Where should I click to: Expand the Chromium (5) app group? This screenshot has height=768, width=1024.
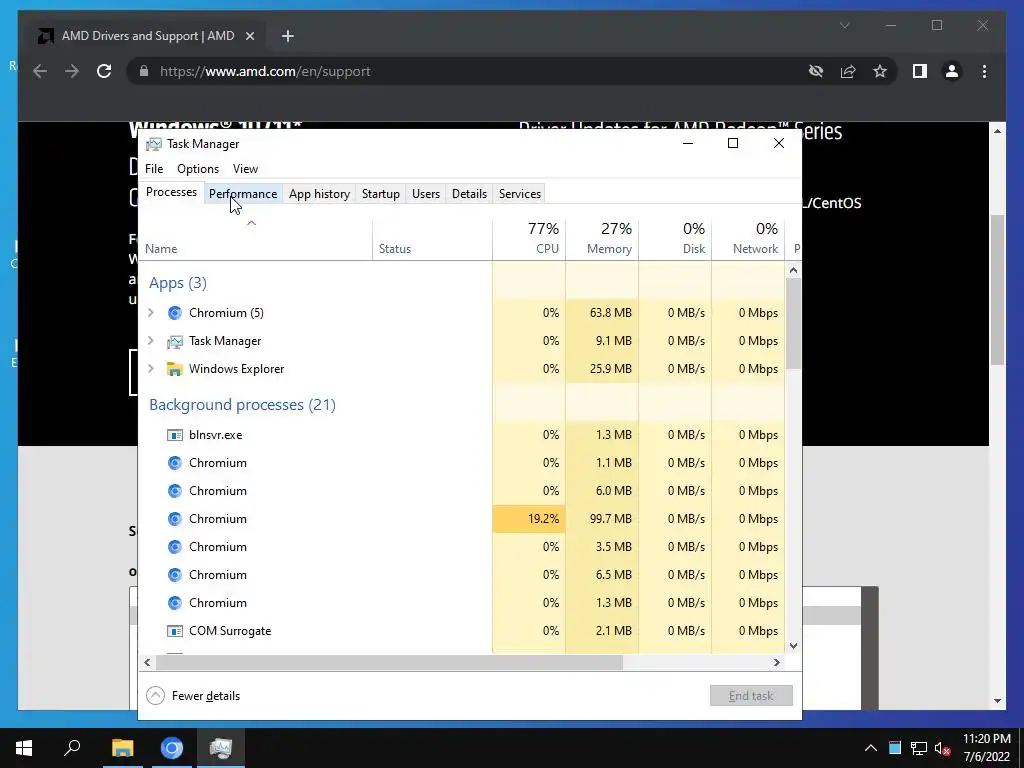(151, 313)
